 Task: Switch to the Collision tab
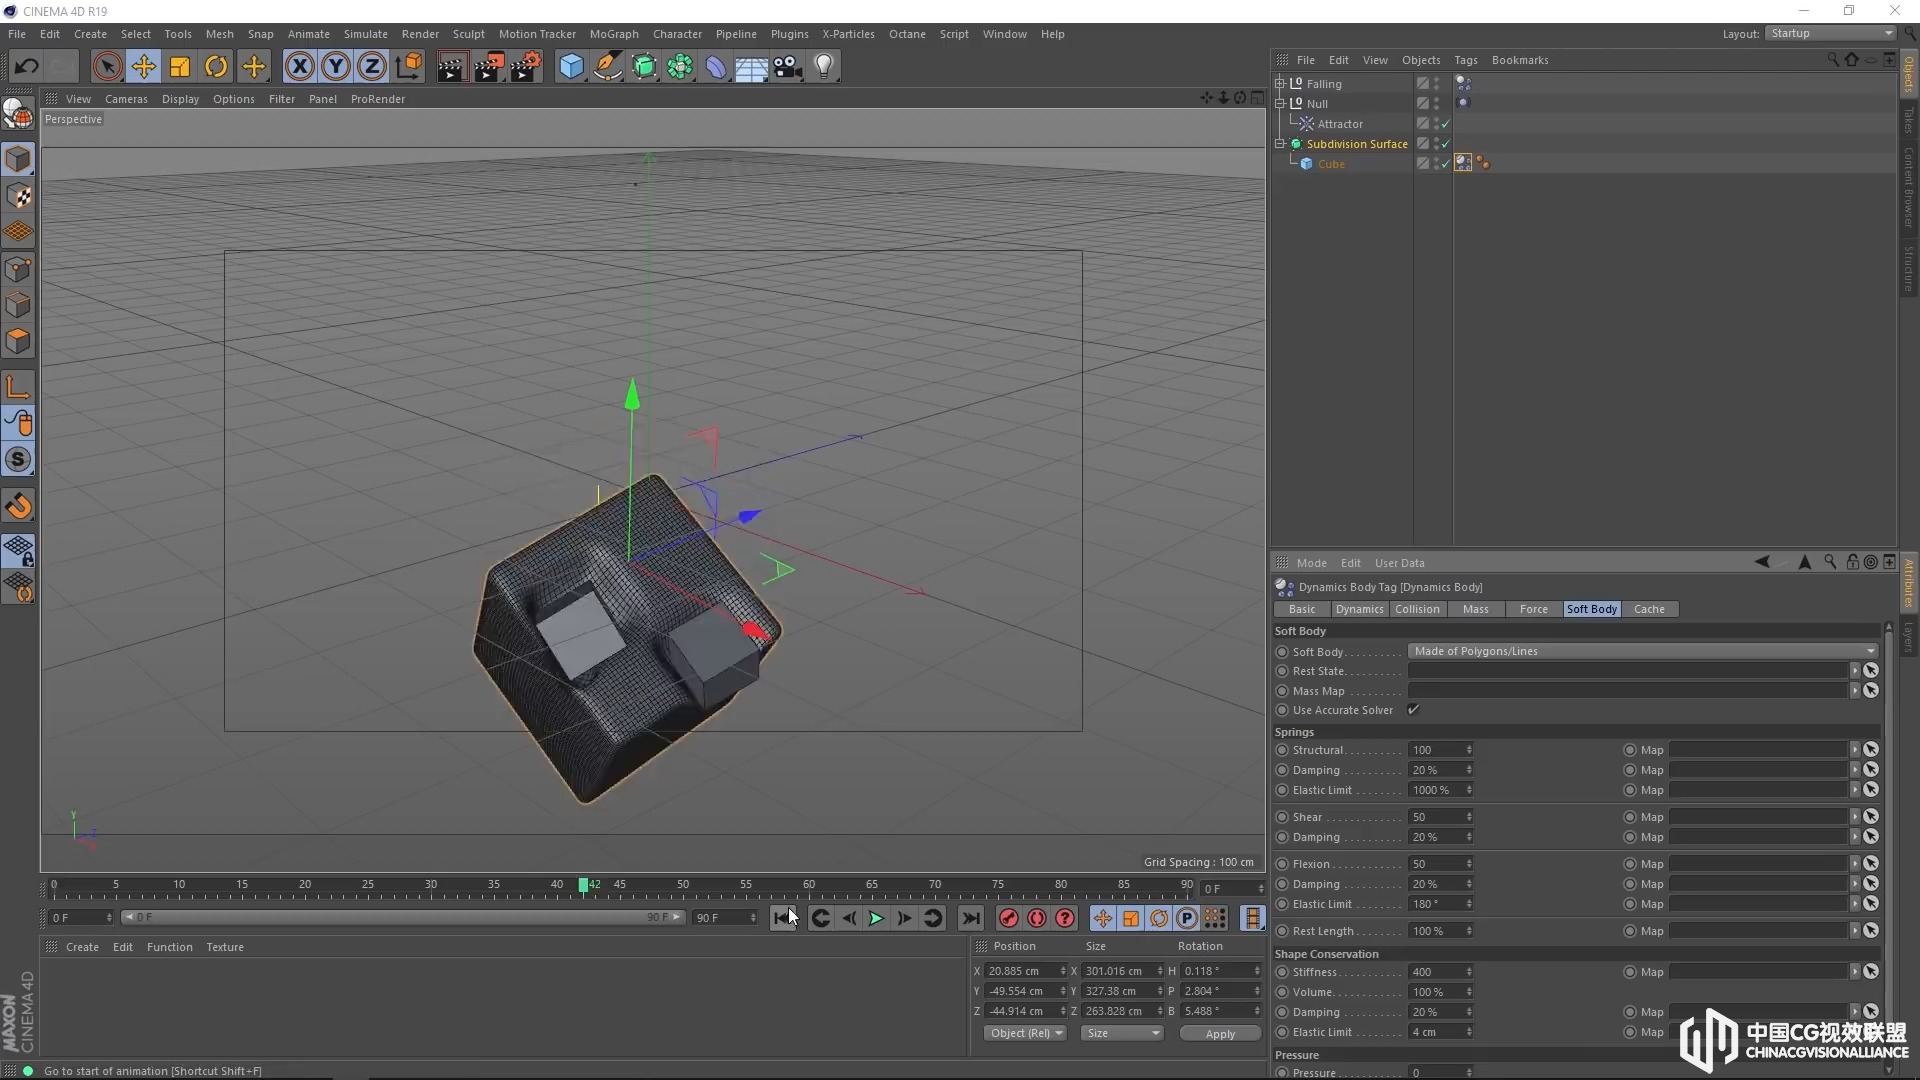click(x=1417, y=609)
